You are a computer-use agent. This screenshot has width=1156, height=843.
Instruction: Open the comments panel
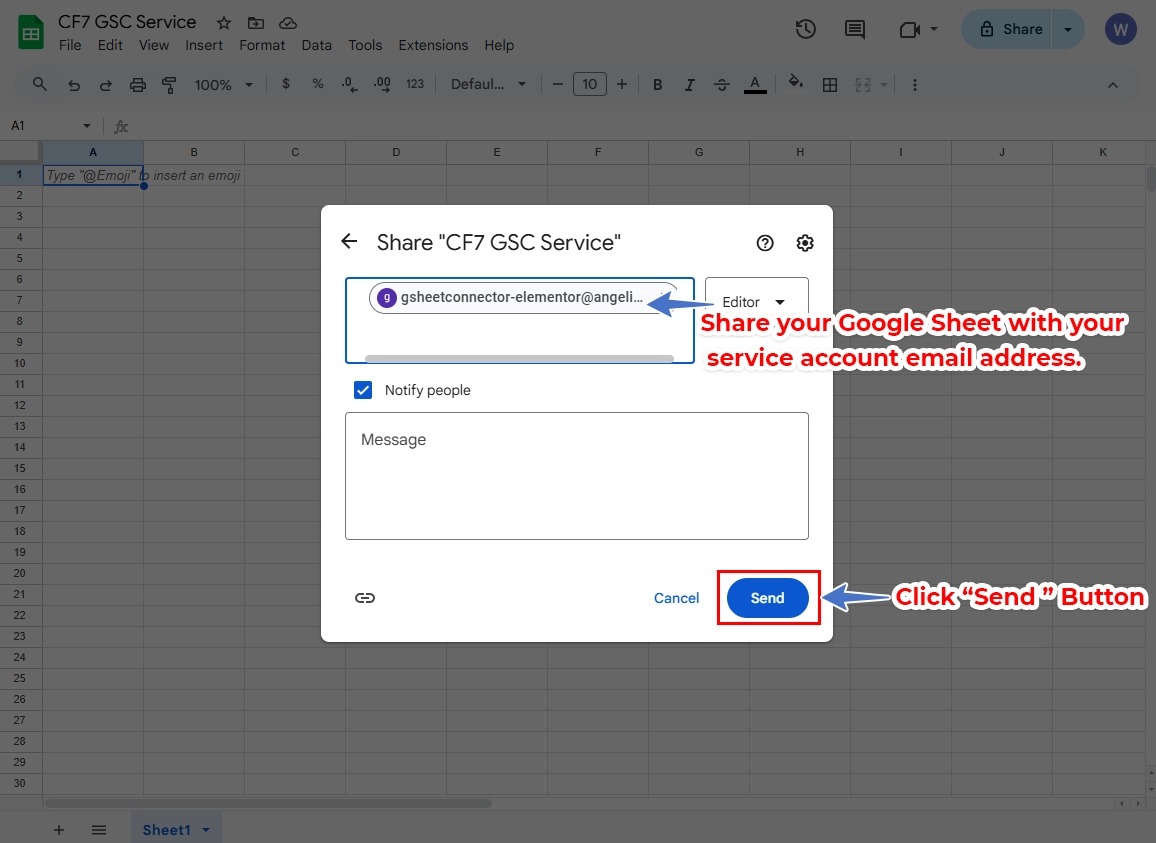(854, 29)
